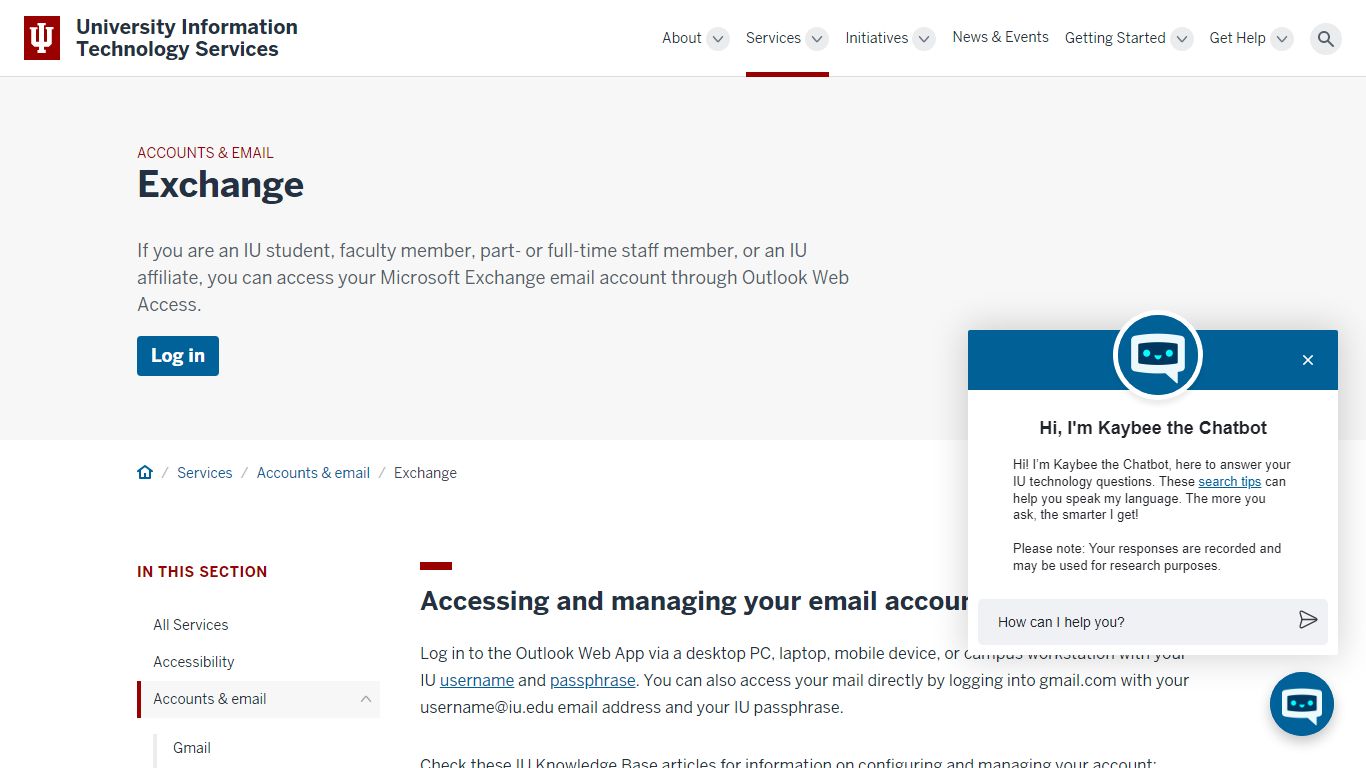Open the search tips link in chatbot
1366x768 pixels.
1230,482
